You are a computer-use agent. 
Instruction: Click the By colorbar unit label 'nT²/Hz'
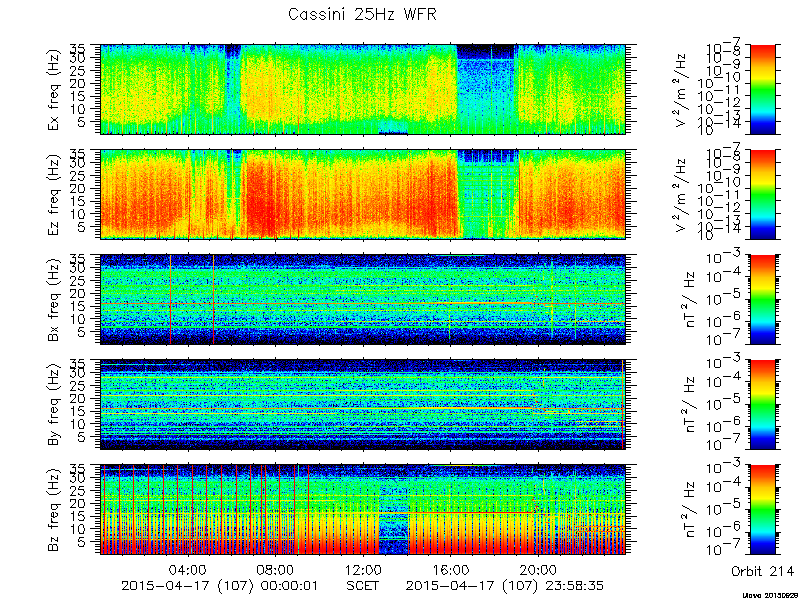[x=688, y=405]
